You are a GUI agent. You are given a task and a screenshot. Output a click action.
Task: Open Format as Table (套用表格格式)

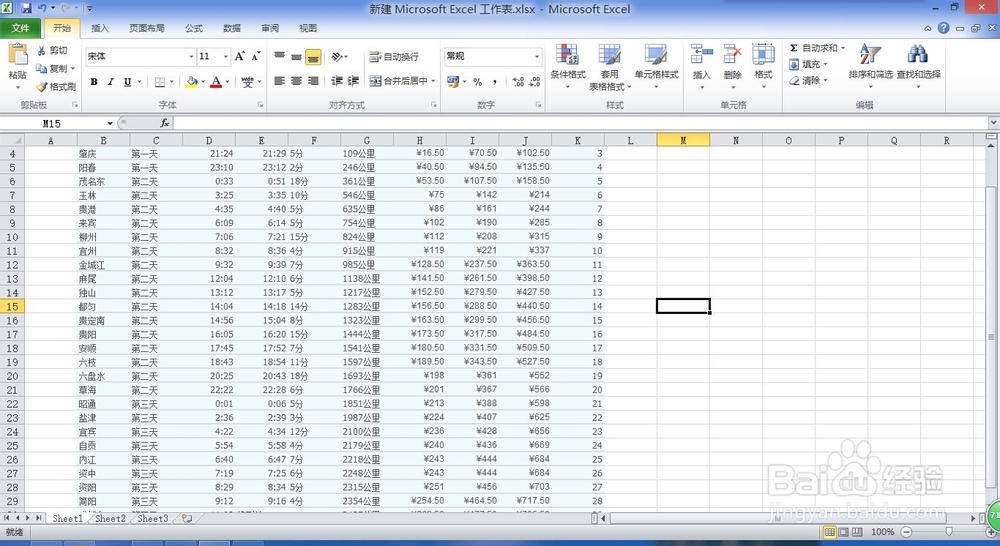609,66
